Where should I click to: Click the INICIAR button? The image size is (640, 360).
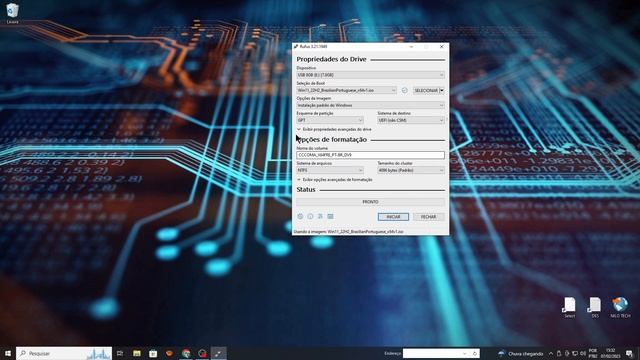(x=393, y=217)
